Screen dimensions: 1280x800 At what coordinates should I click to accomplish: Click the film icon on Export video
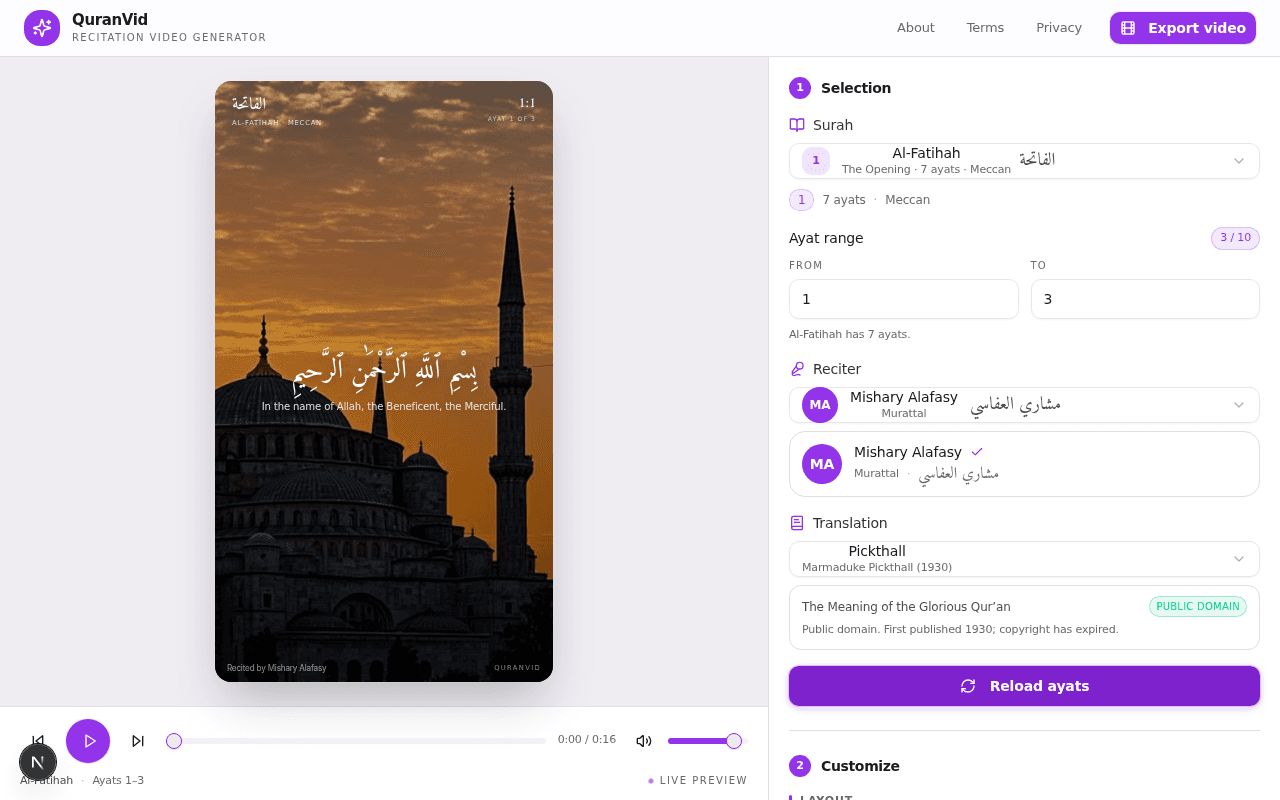(x=1128, y=28)
